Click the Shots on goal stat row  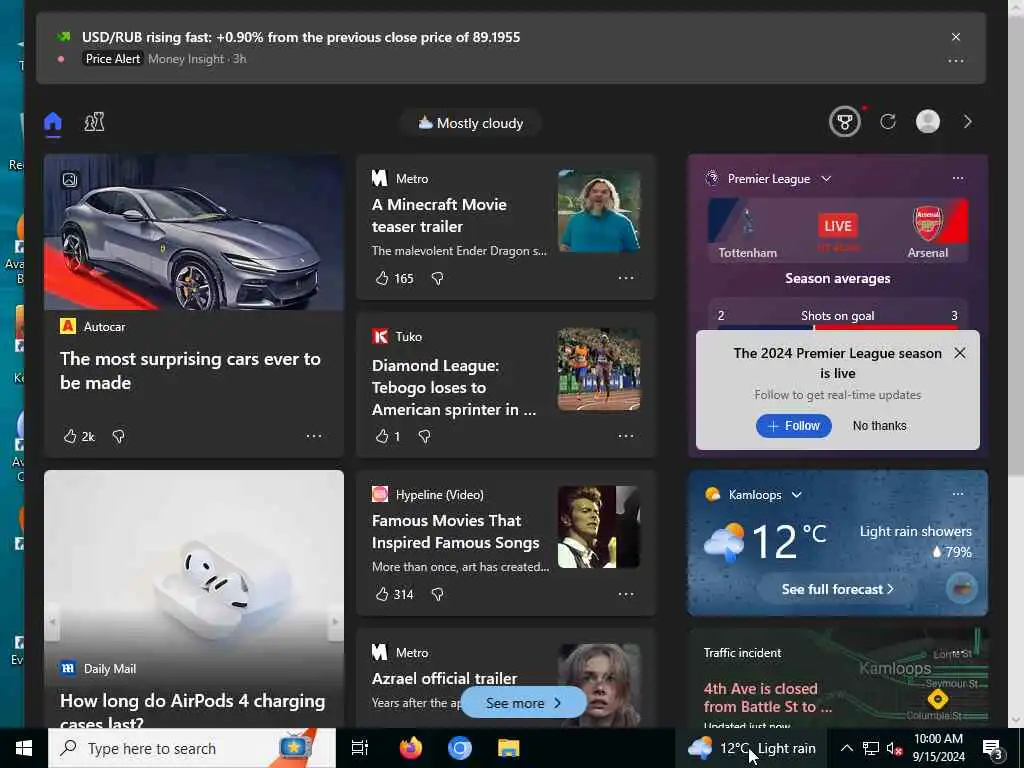click(837, 317)
